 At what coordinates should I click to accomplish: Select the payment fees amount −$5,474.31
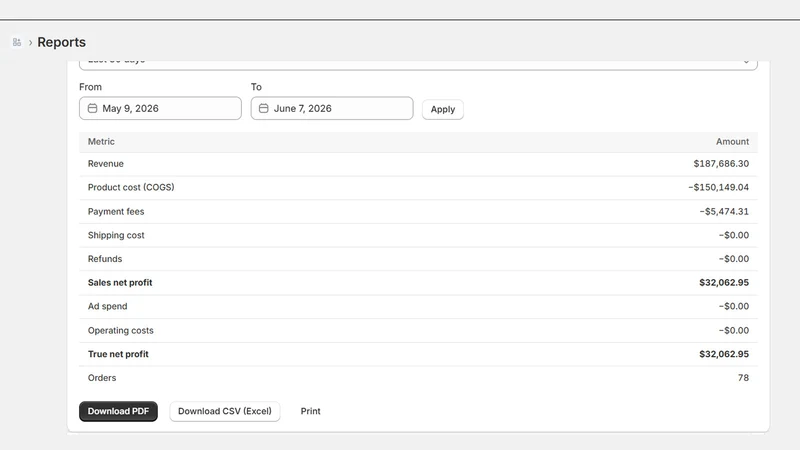click(x=724, y=211)
